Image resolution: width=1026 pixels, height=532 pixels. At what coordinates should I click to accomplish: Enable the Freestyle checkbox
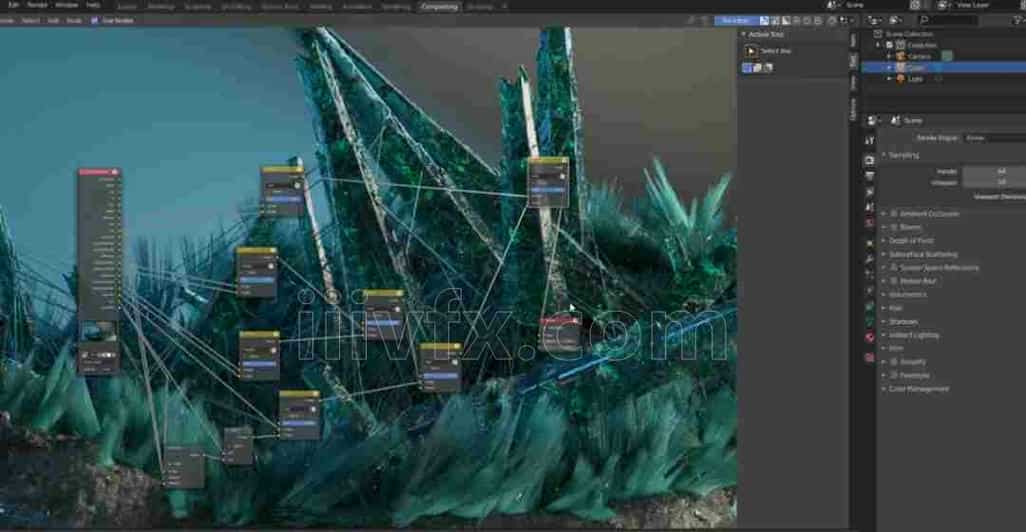pyautogui.click(x=894, y=376)
